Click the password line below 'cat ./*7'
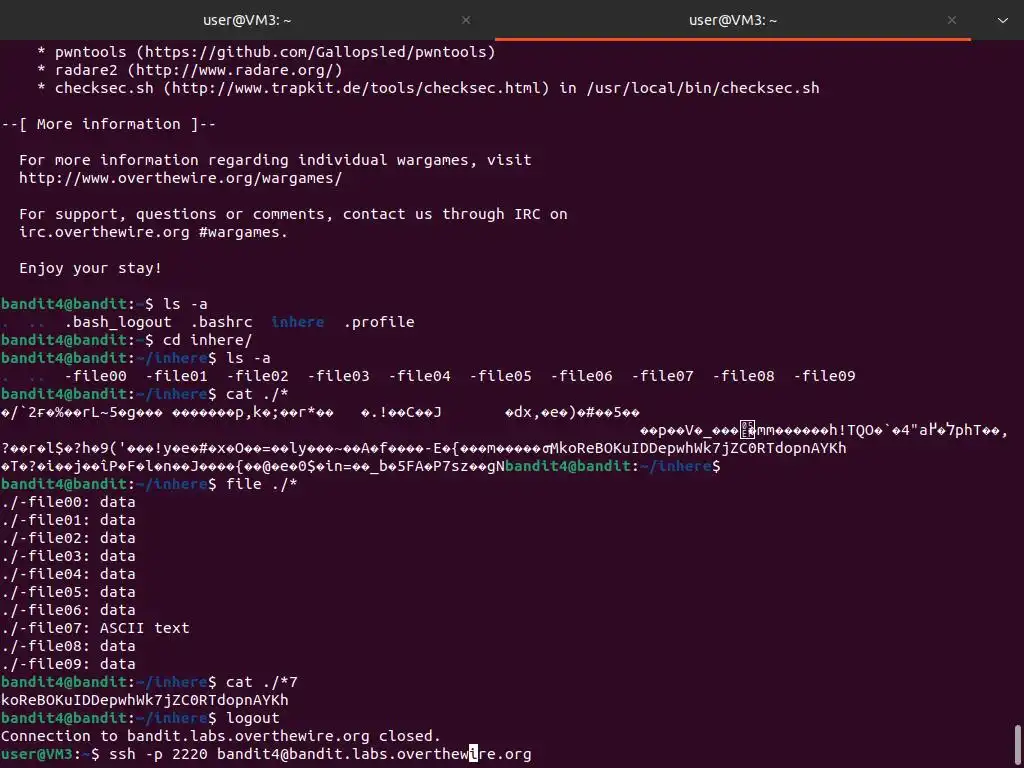The image size is (1024, 768). point(145,700)
